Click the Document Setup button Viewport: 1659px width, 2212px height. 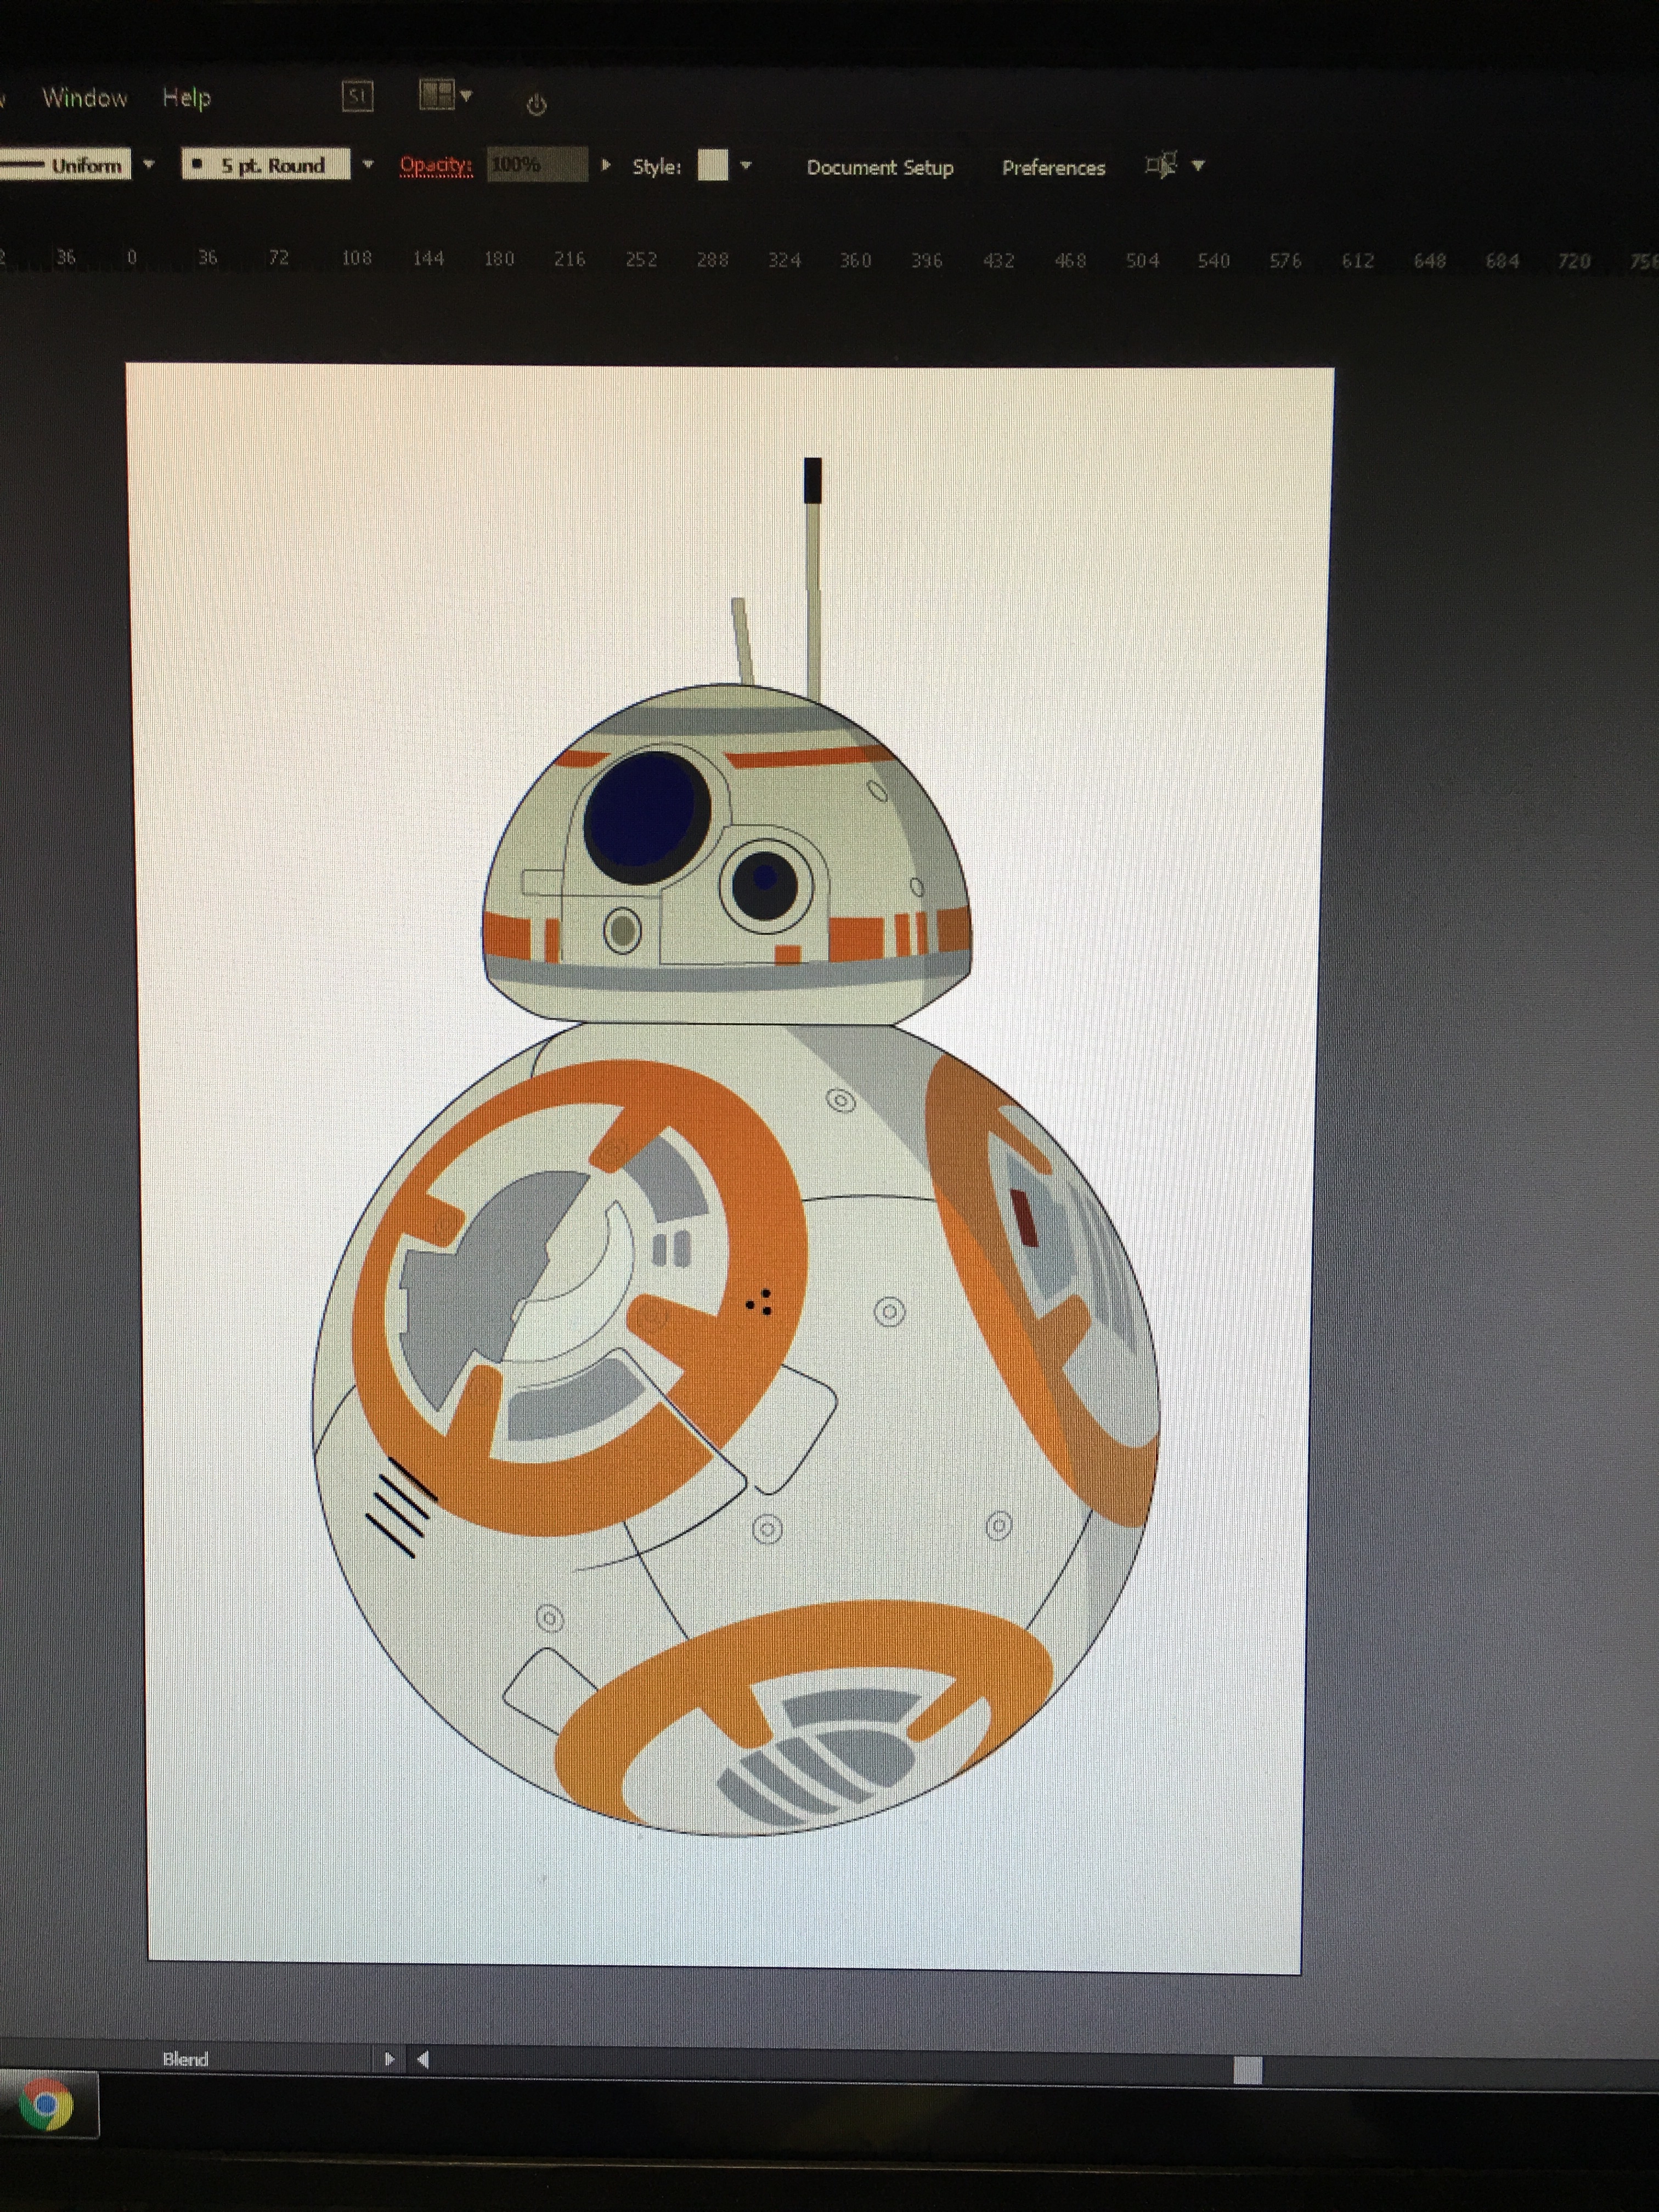click(880, 168)
